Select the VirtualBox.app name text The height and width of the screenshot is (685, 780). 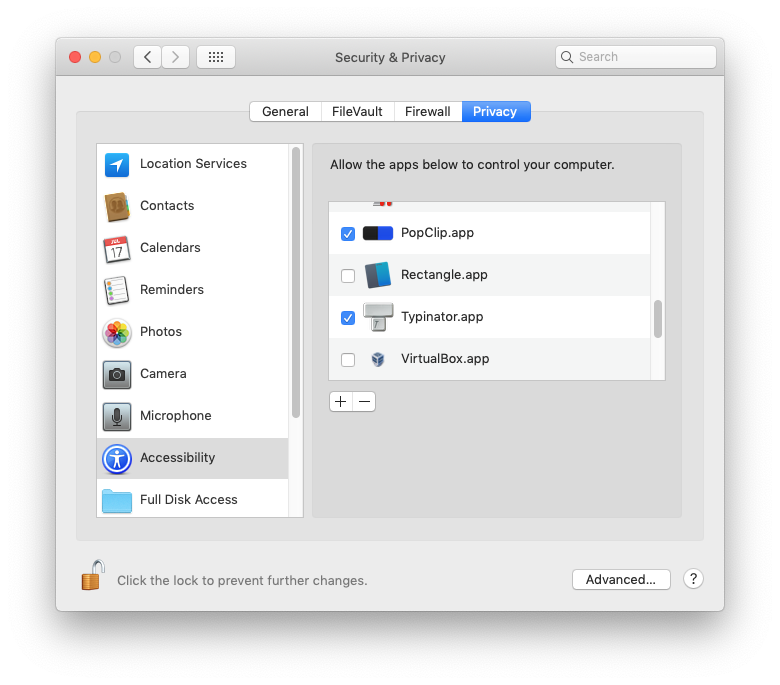coord(445,359)
